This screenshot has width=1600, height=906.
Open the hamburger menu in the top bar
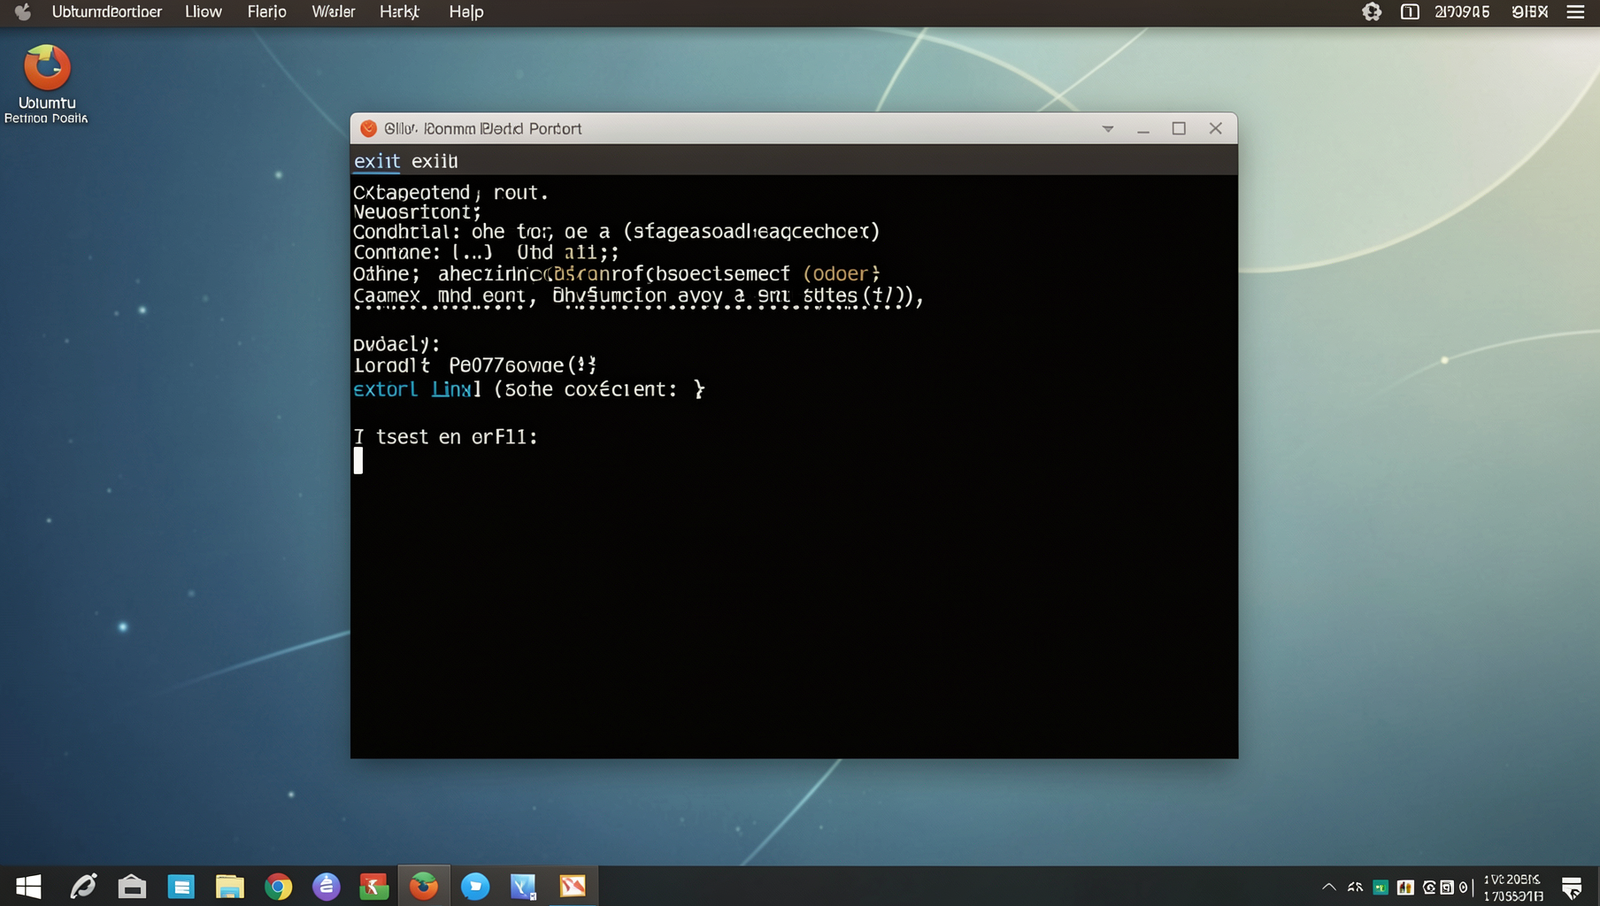[x=1575, y=12]
